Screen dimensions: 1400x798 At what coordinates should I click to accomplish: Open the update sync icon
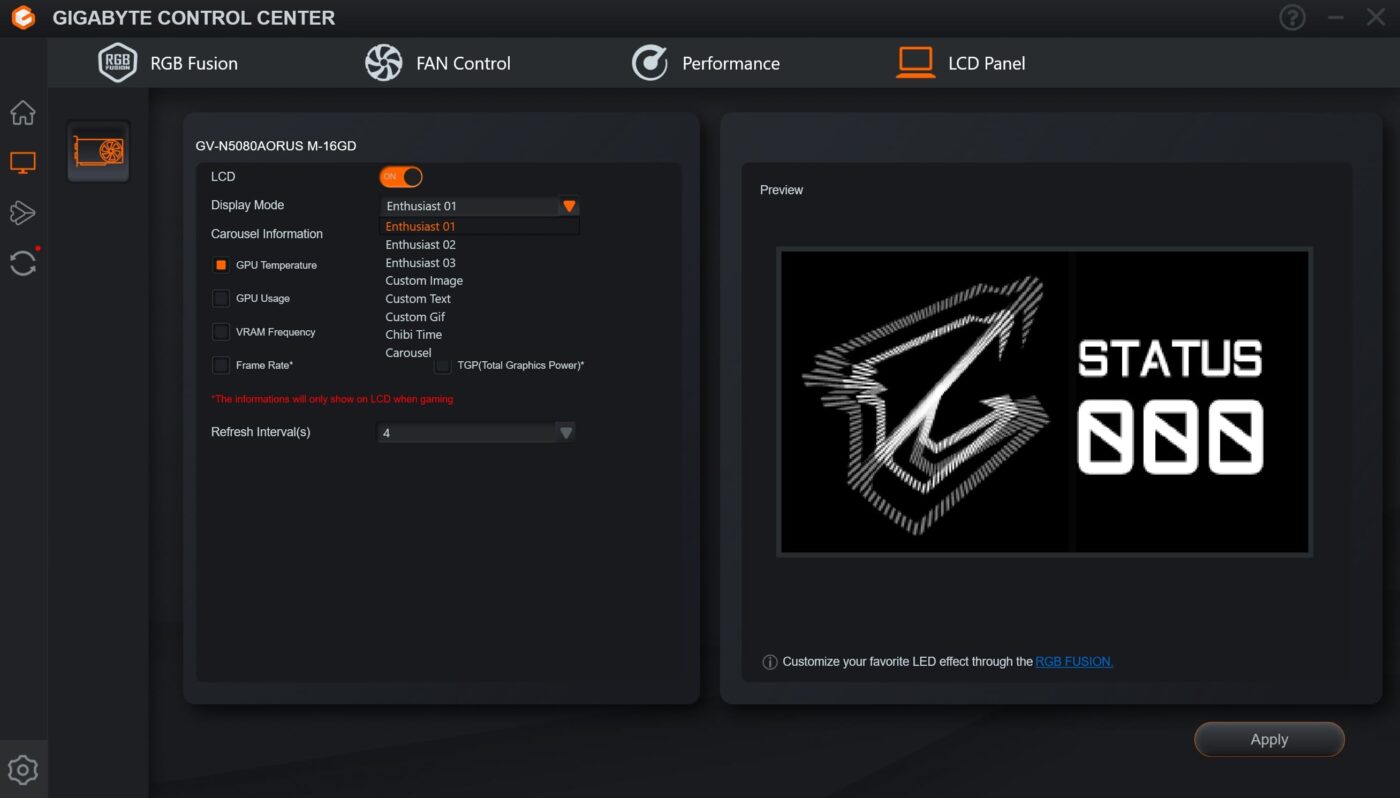[23, 263]
